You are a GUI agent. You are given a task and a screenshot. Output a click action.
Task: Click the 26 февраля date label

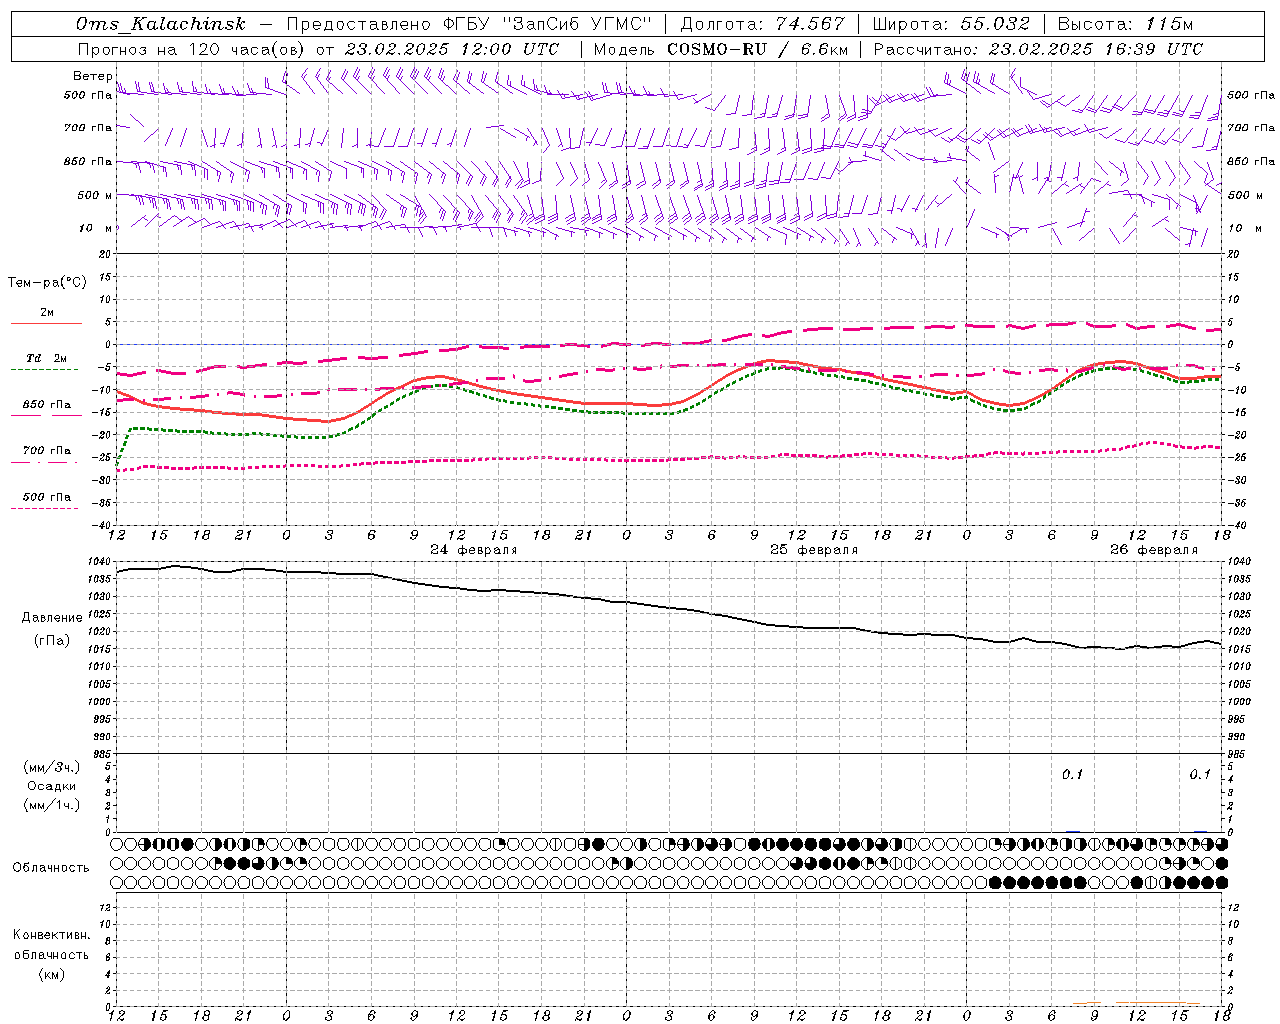[1154, 550]
